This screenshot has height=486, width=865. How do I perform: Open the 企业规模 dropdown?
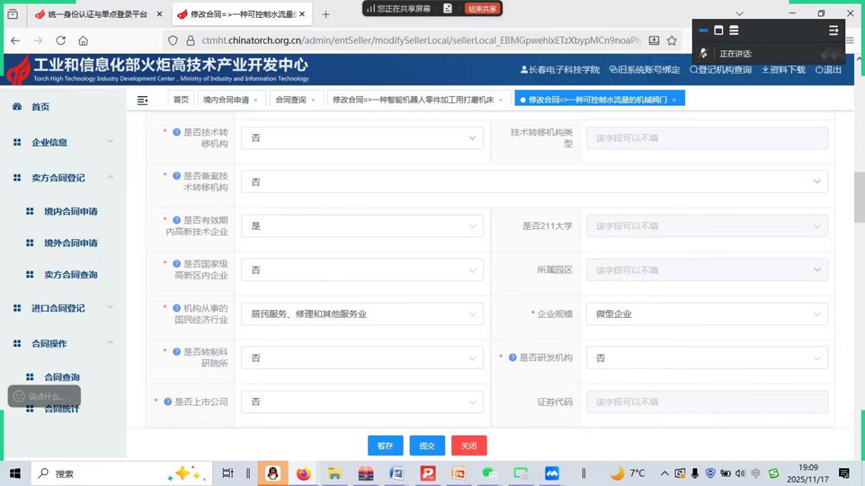point(706,314)
